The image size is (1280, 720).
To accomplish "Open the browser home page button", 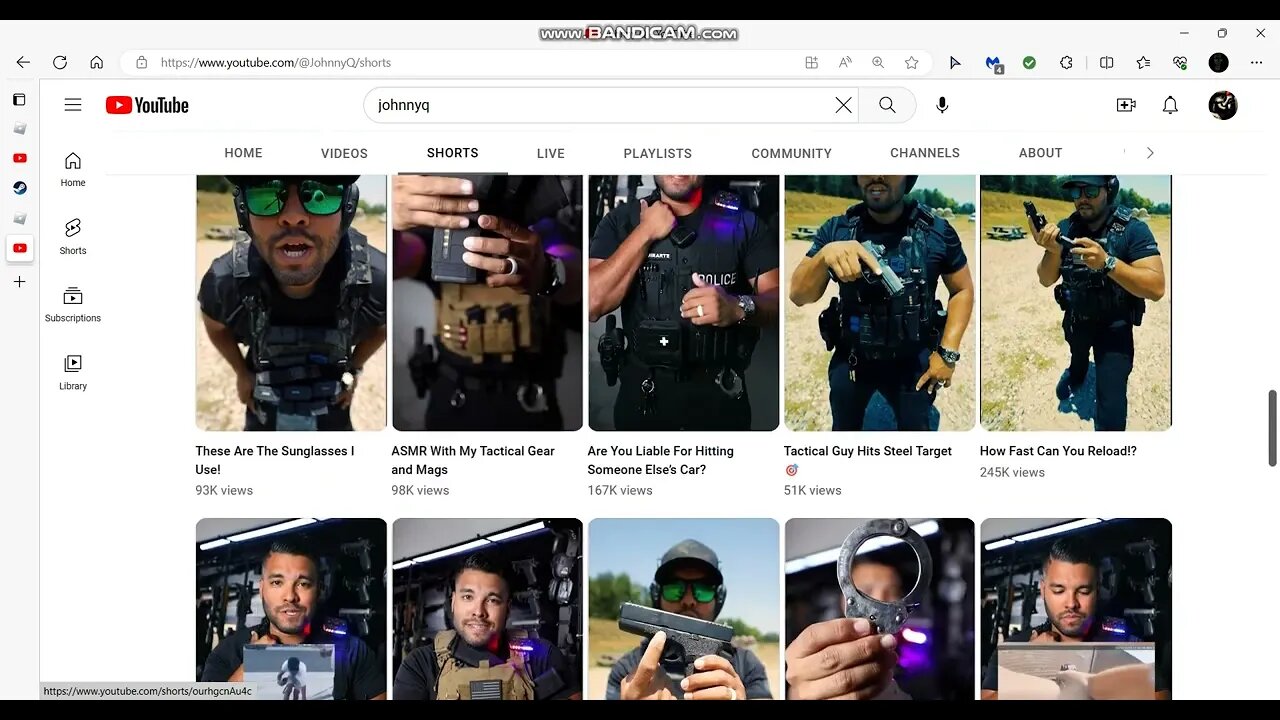I will click(x=96, y=62).
